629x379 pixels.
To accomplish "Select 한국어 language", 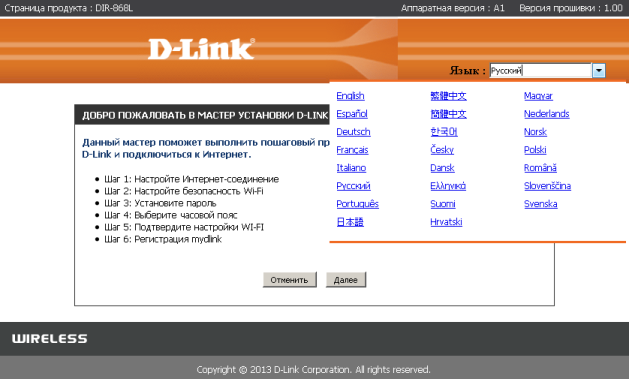I will (444, 132).
